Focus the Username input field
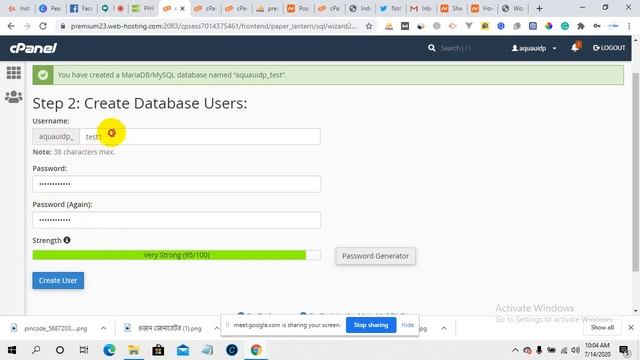This screenshot has width=640, height=360. (200, 136)
